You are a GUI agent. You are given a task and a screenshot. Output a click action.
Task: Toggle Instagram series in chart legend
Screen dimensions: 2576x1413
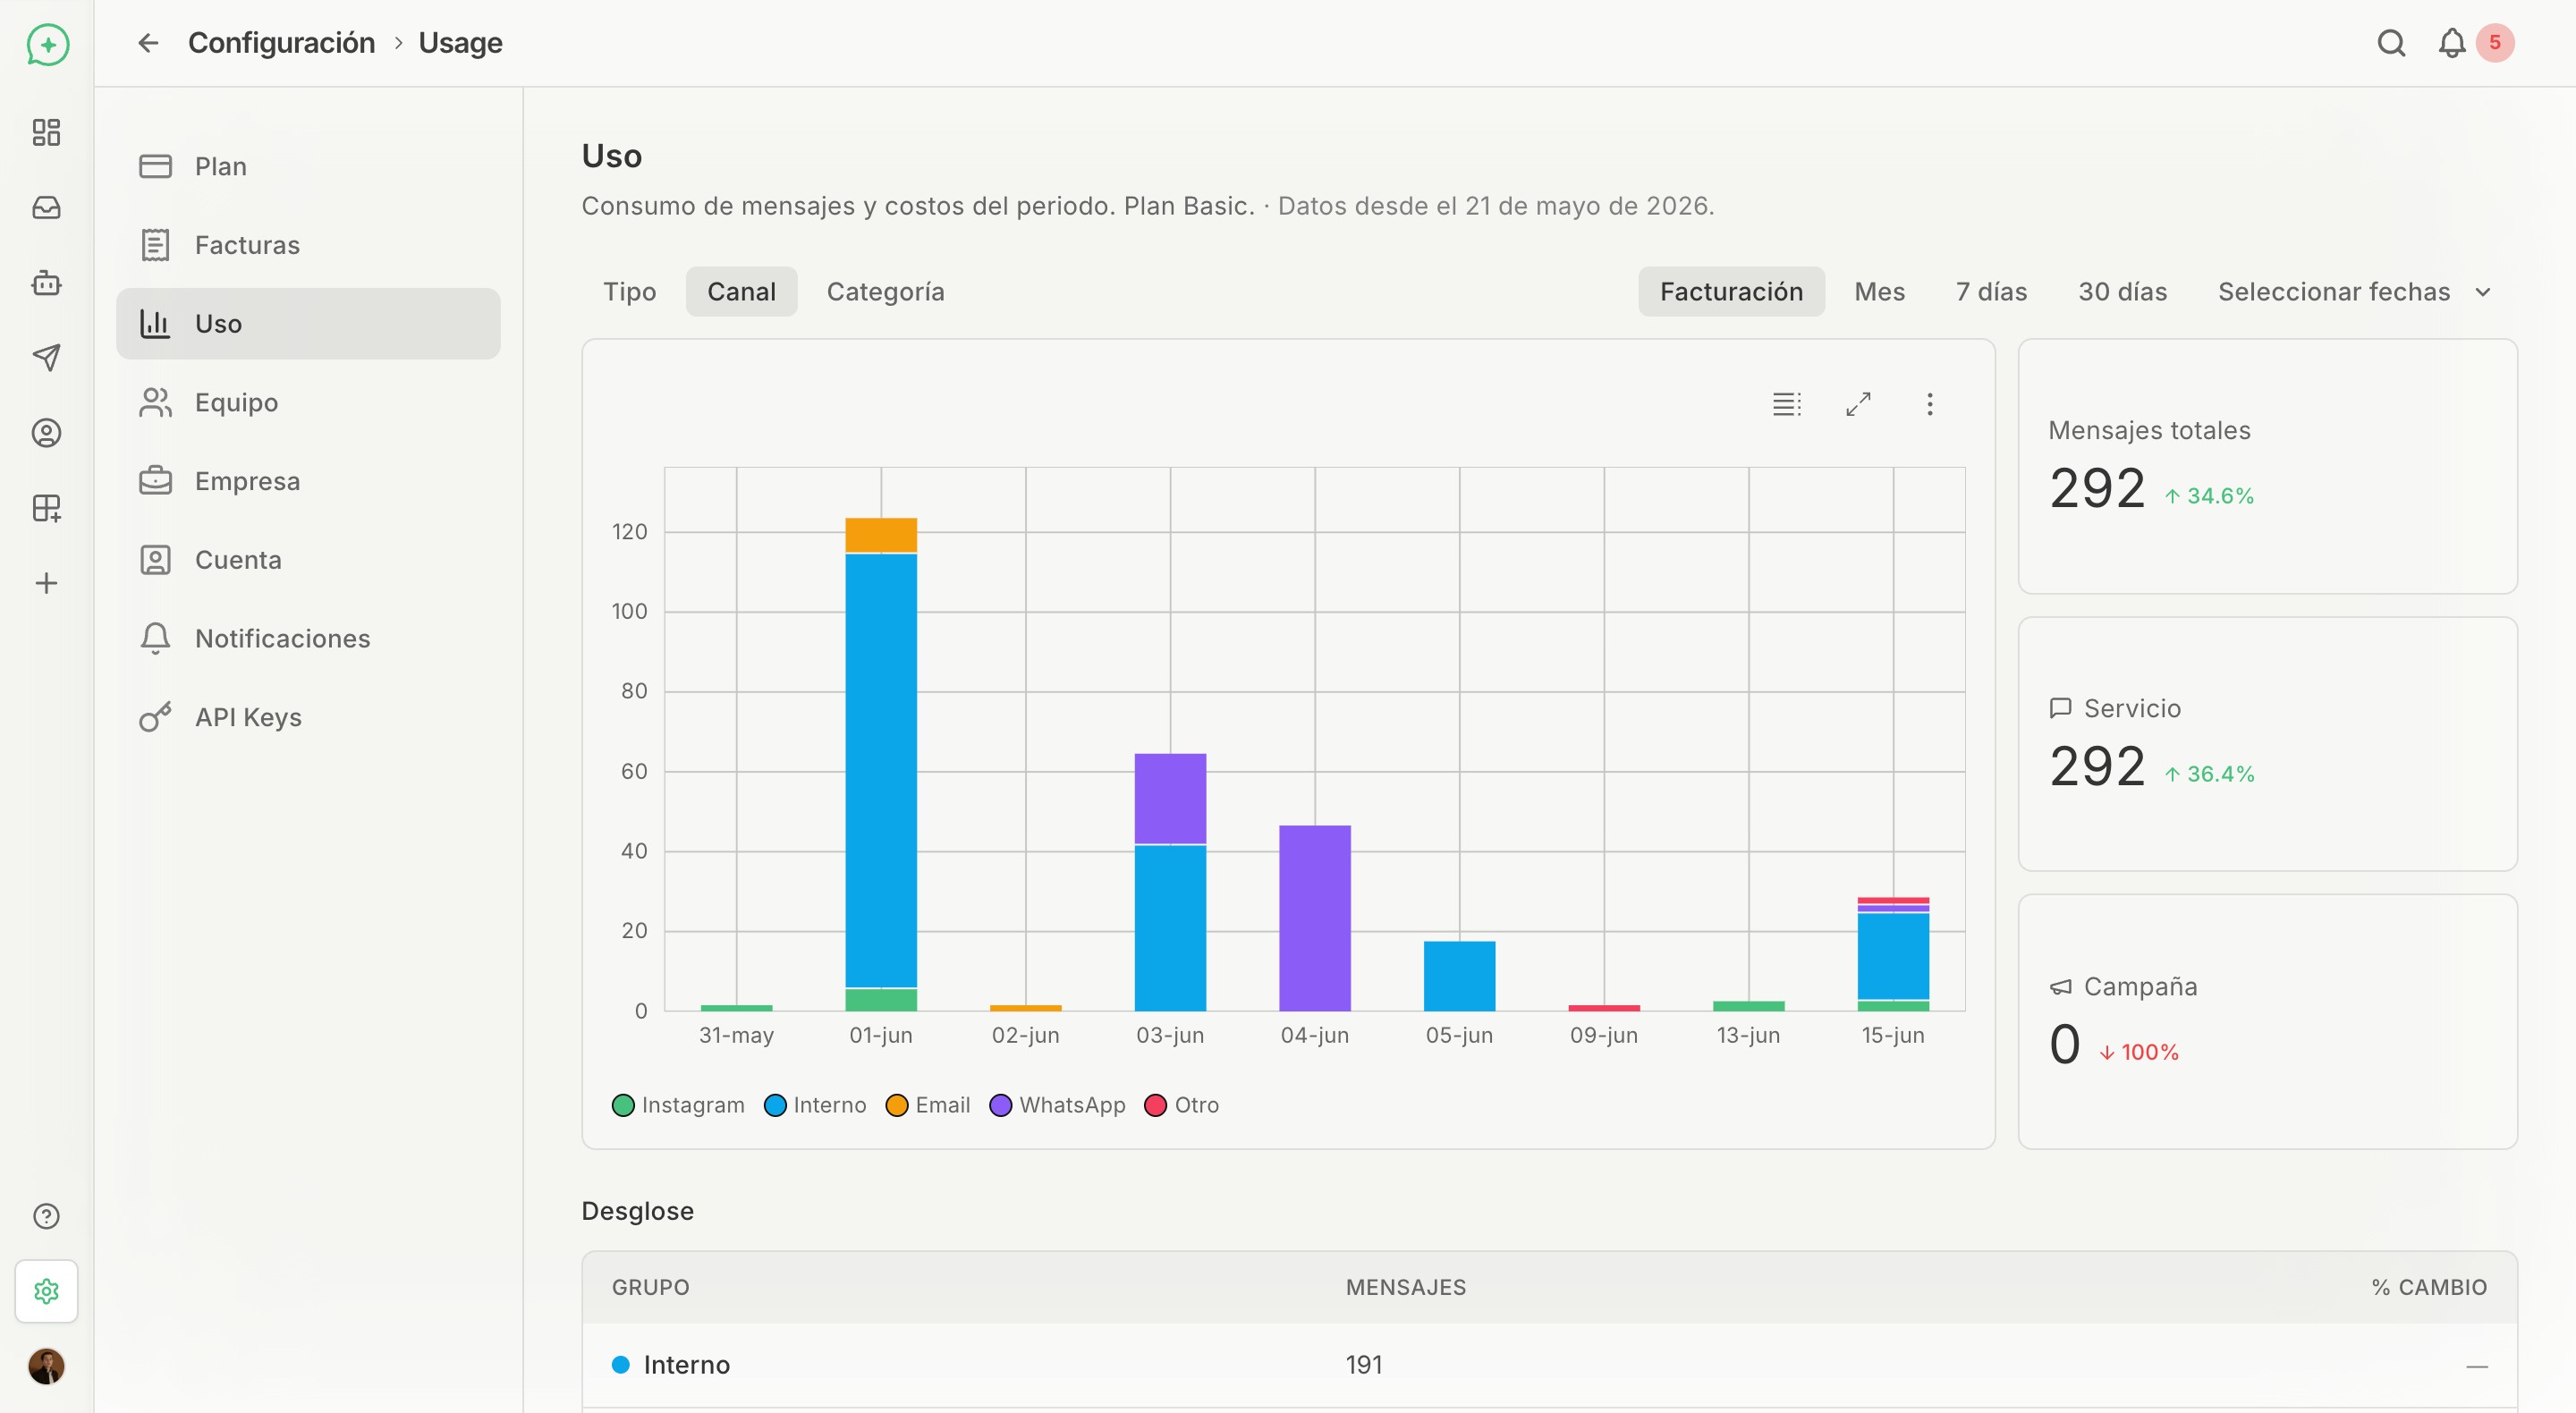coord(678,1105)
